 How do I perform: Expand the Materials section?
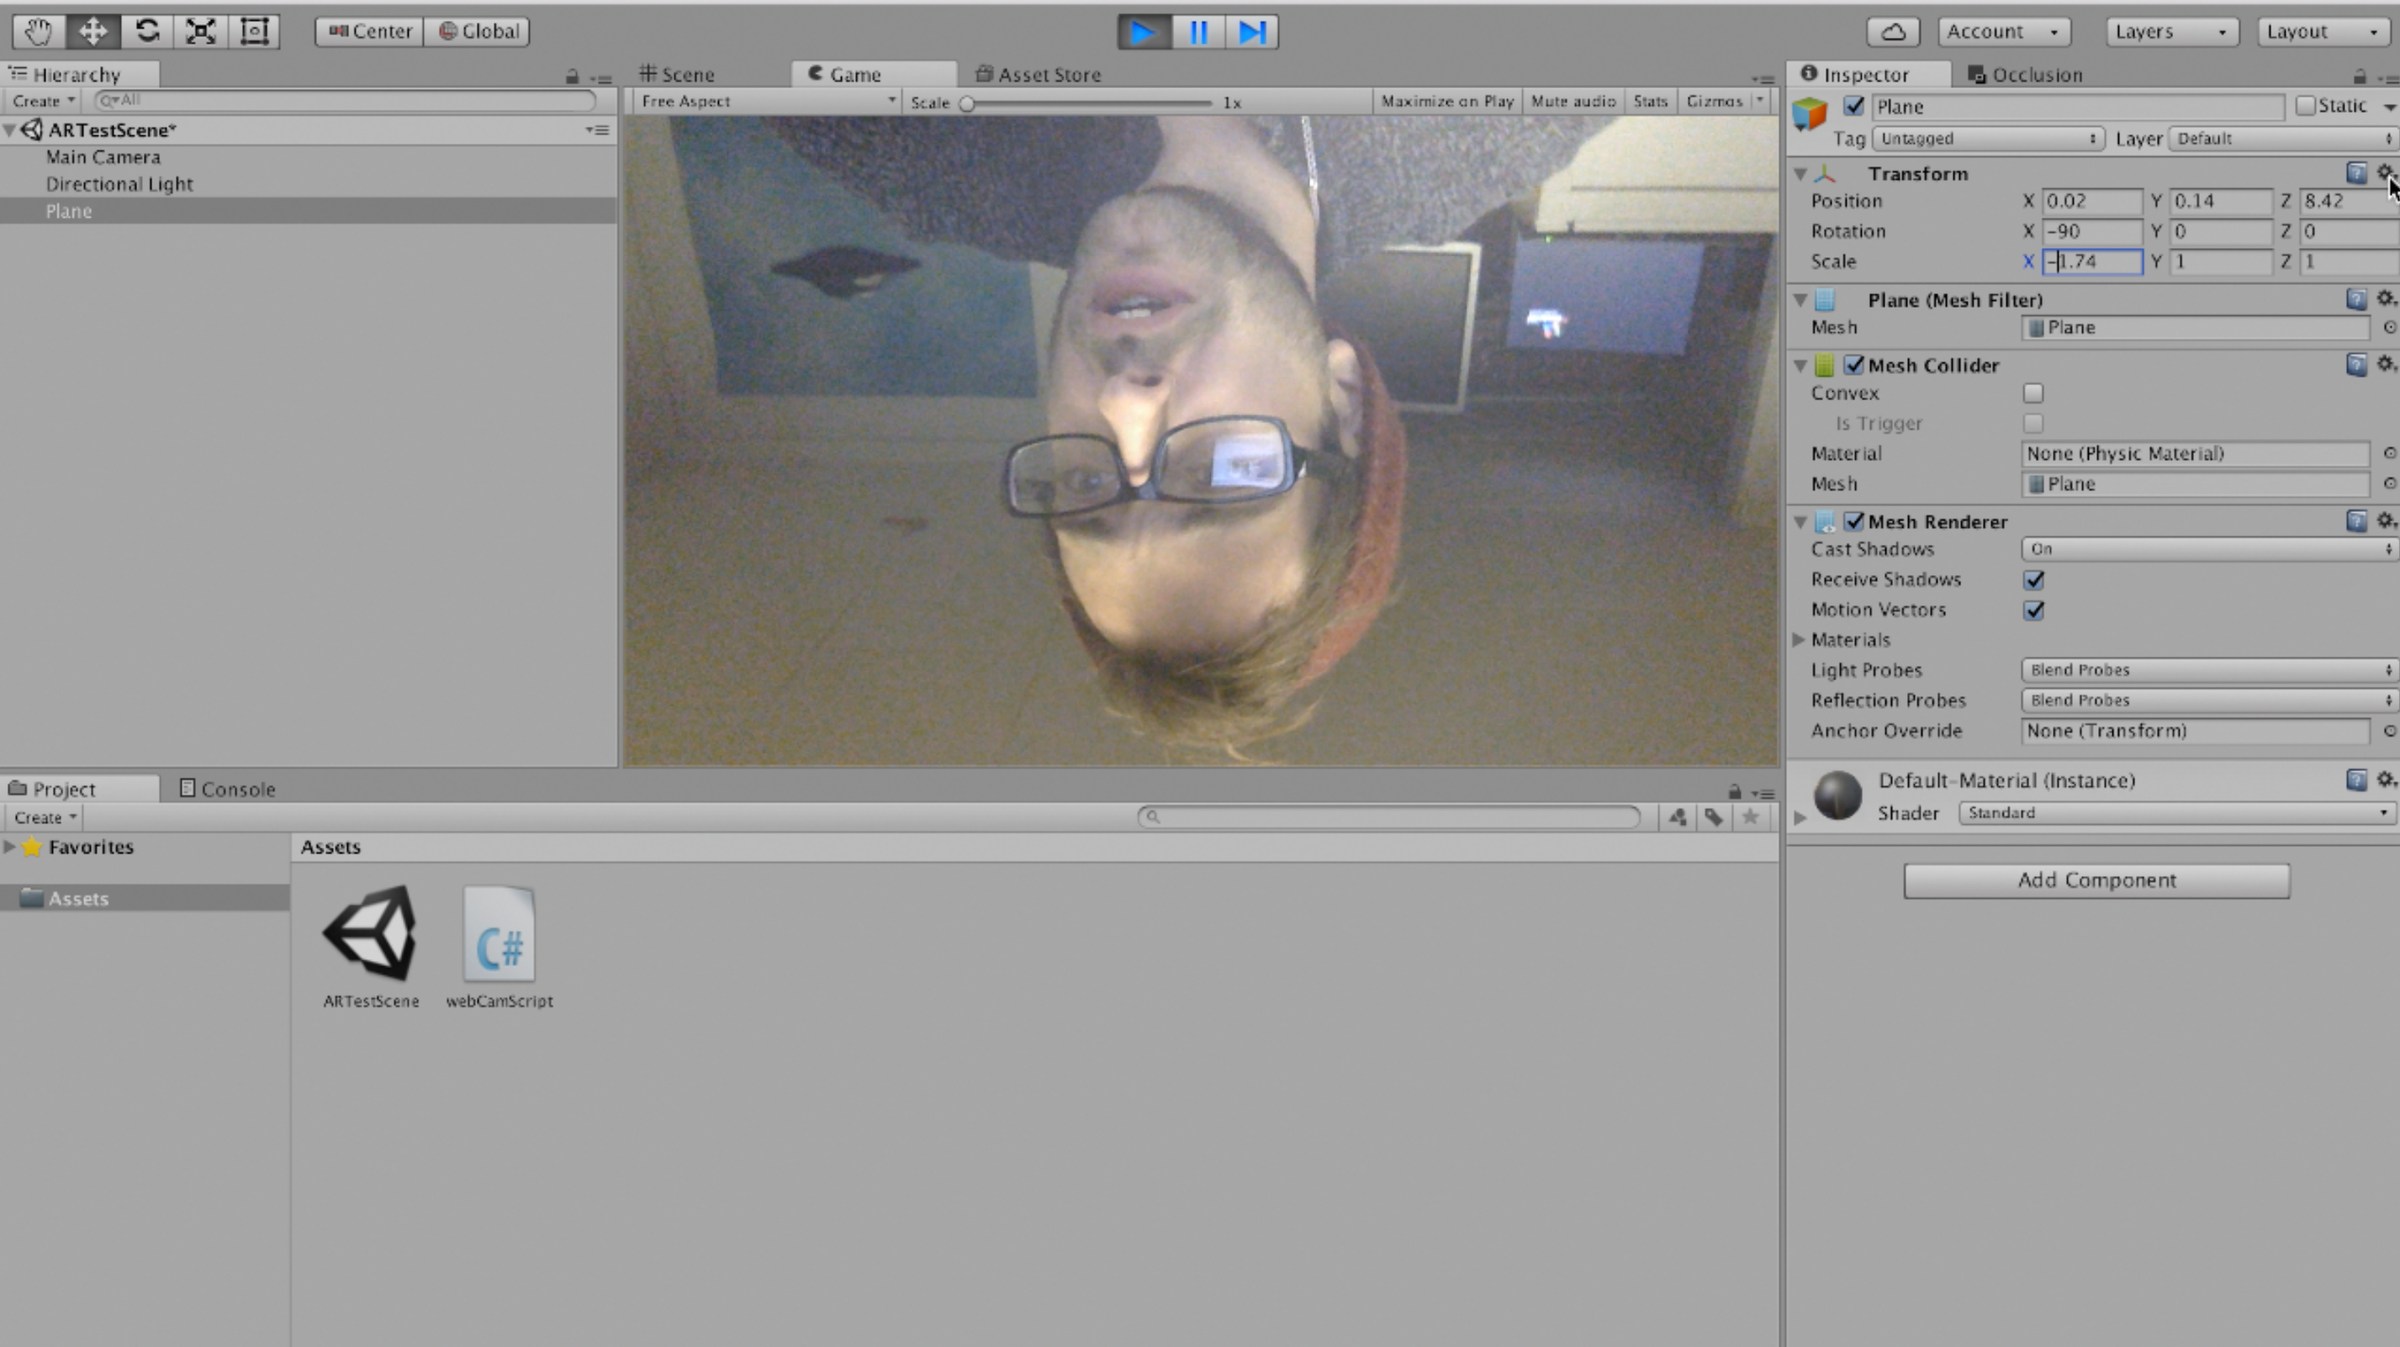point(1800,640)
